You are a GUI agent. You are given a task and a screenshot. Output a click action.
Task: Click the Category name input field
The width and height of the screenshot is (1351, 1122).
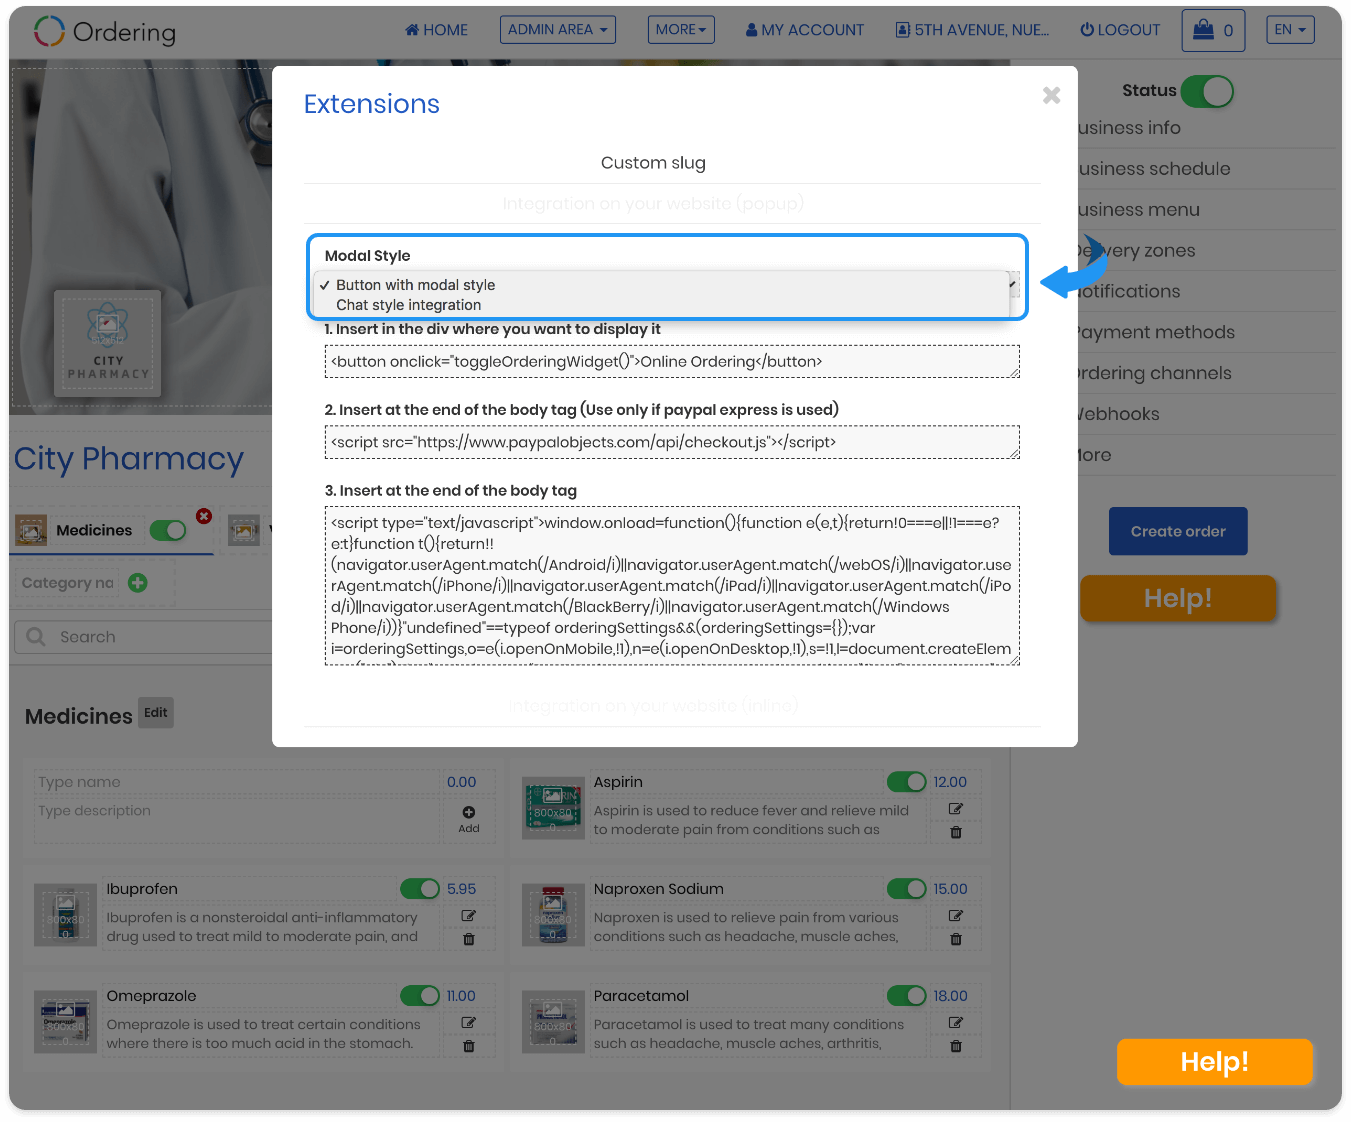(68, 583)
